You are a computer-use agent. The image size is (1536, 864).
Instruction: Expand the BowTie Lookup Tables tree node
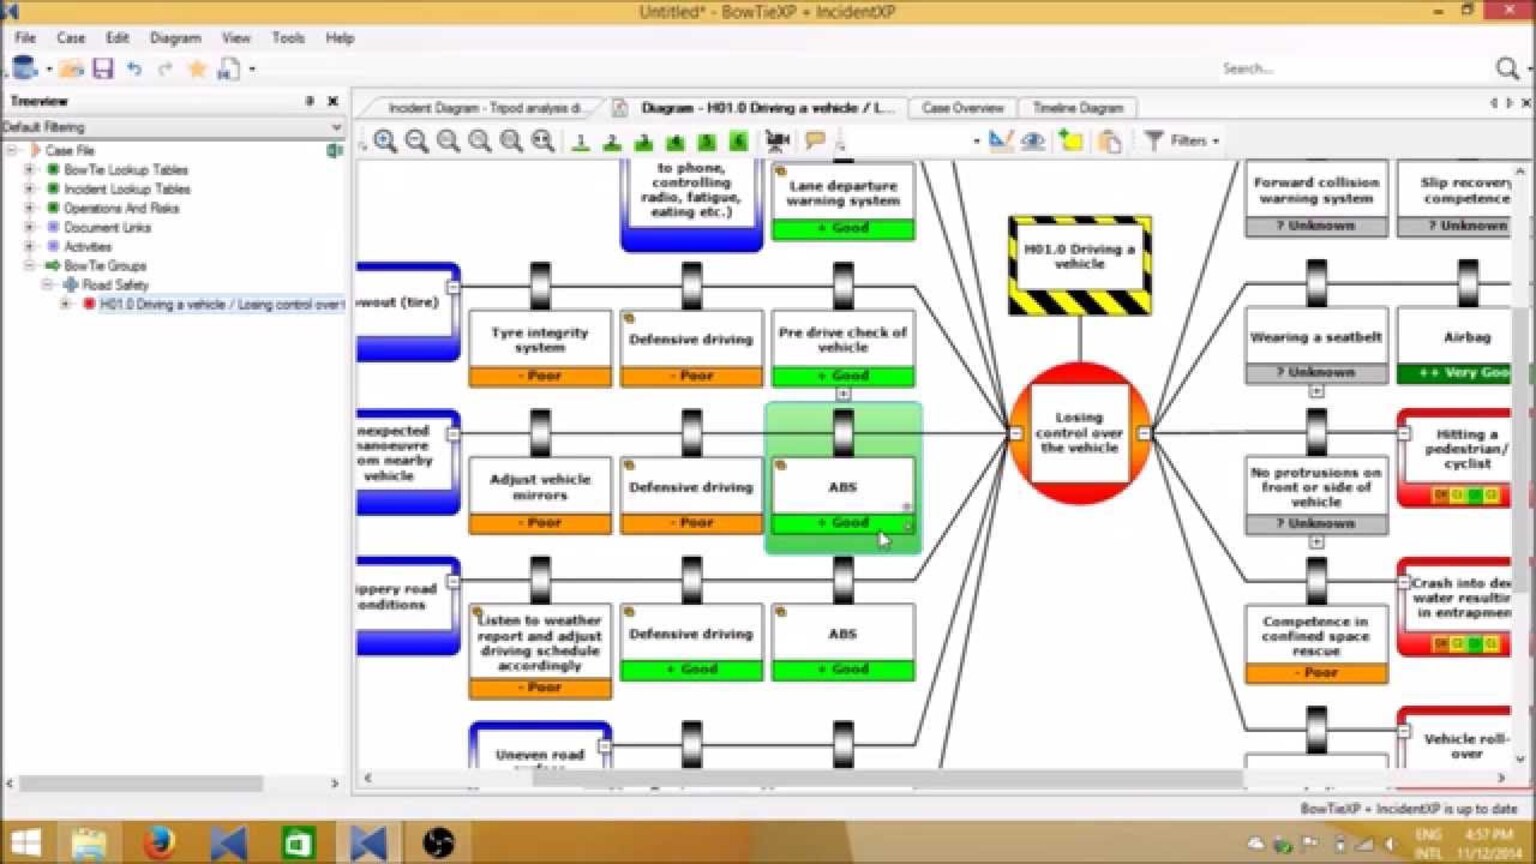(29, 170)
